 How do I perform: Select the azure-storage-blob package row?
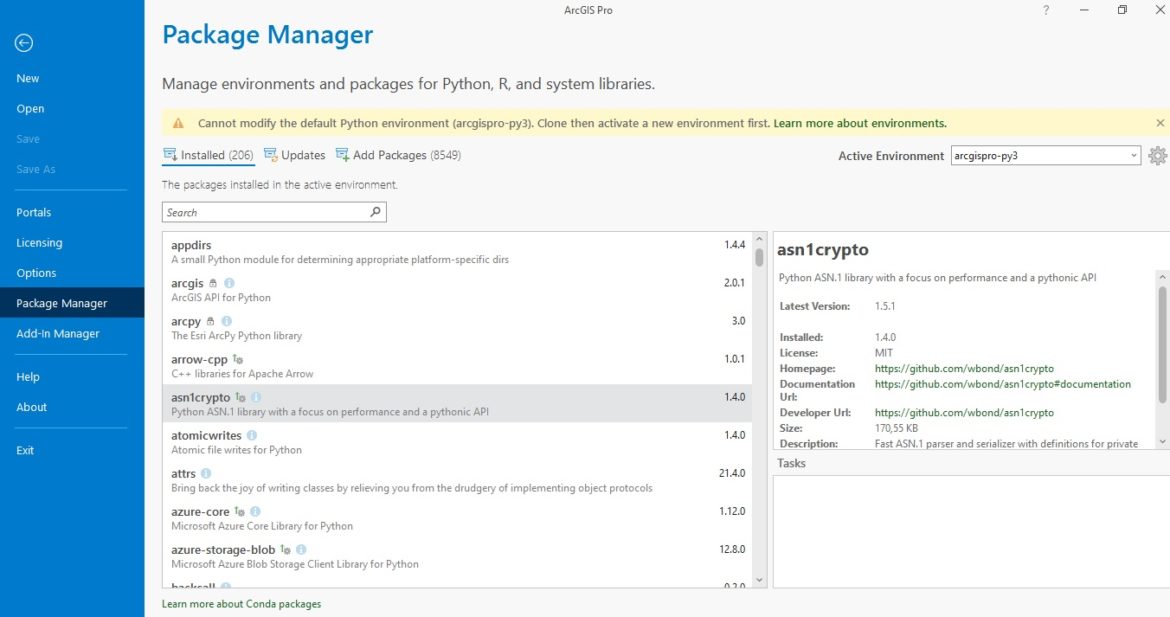pos(457,556)
